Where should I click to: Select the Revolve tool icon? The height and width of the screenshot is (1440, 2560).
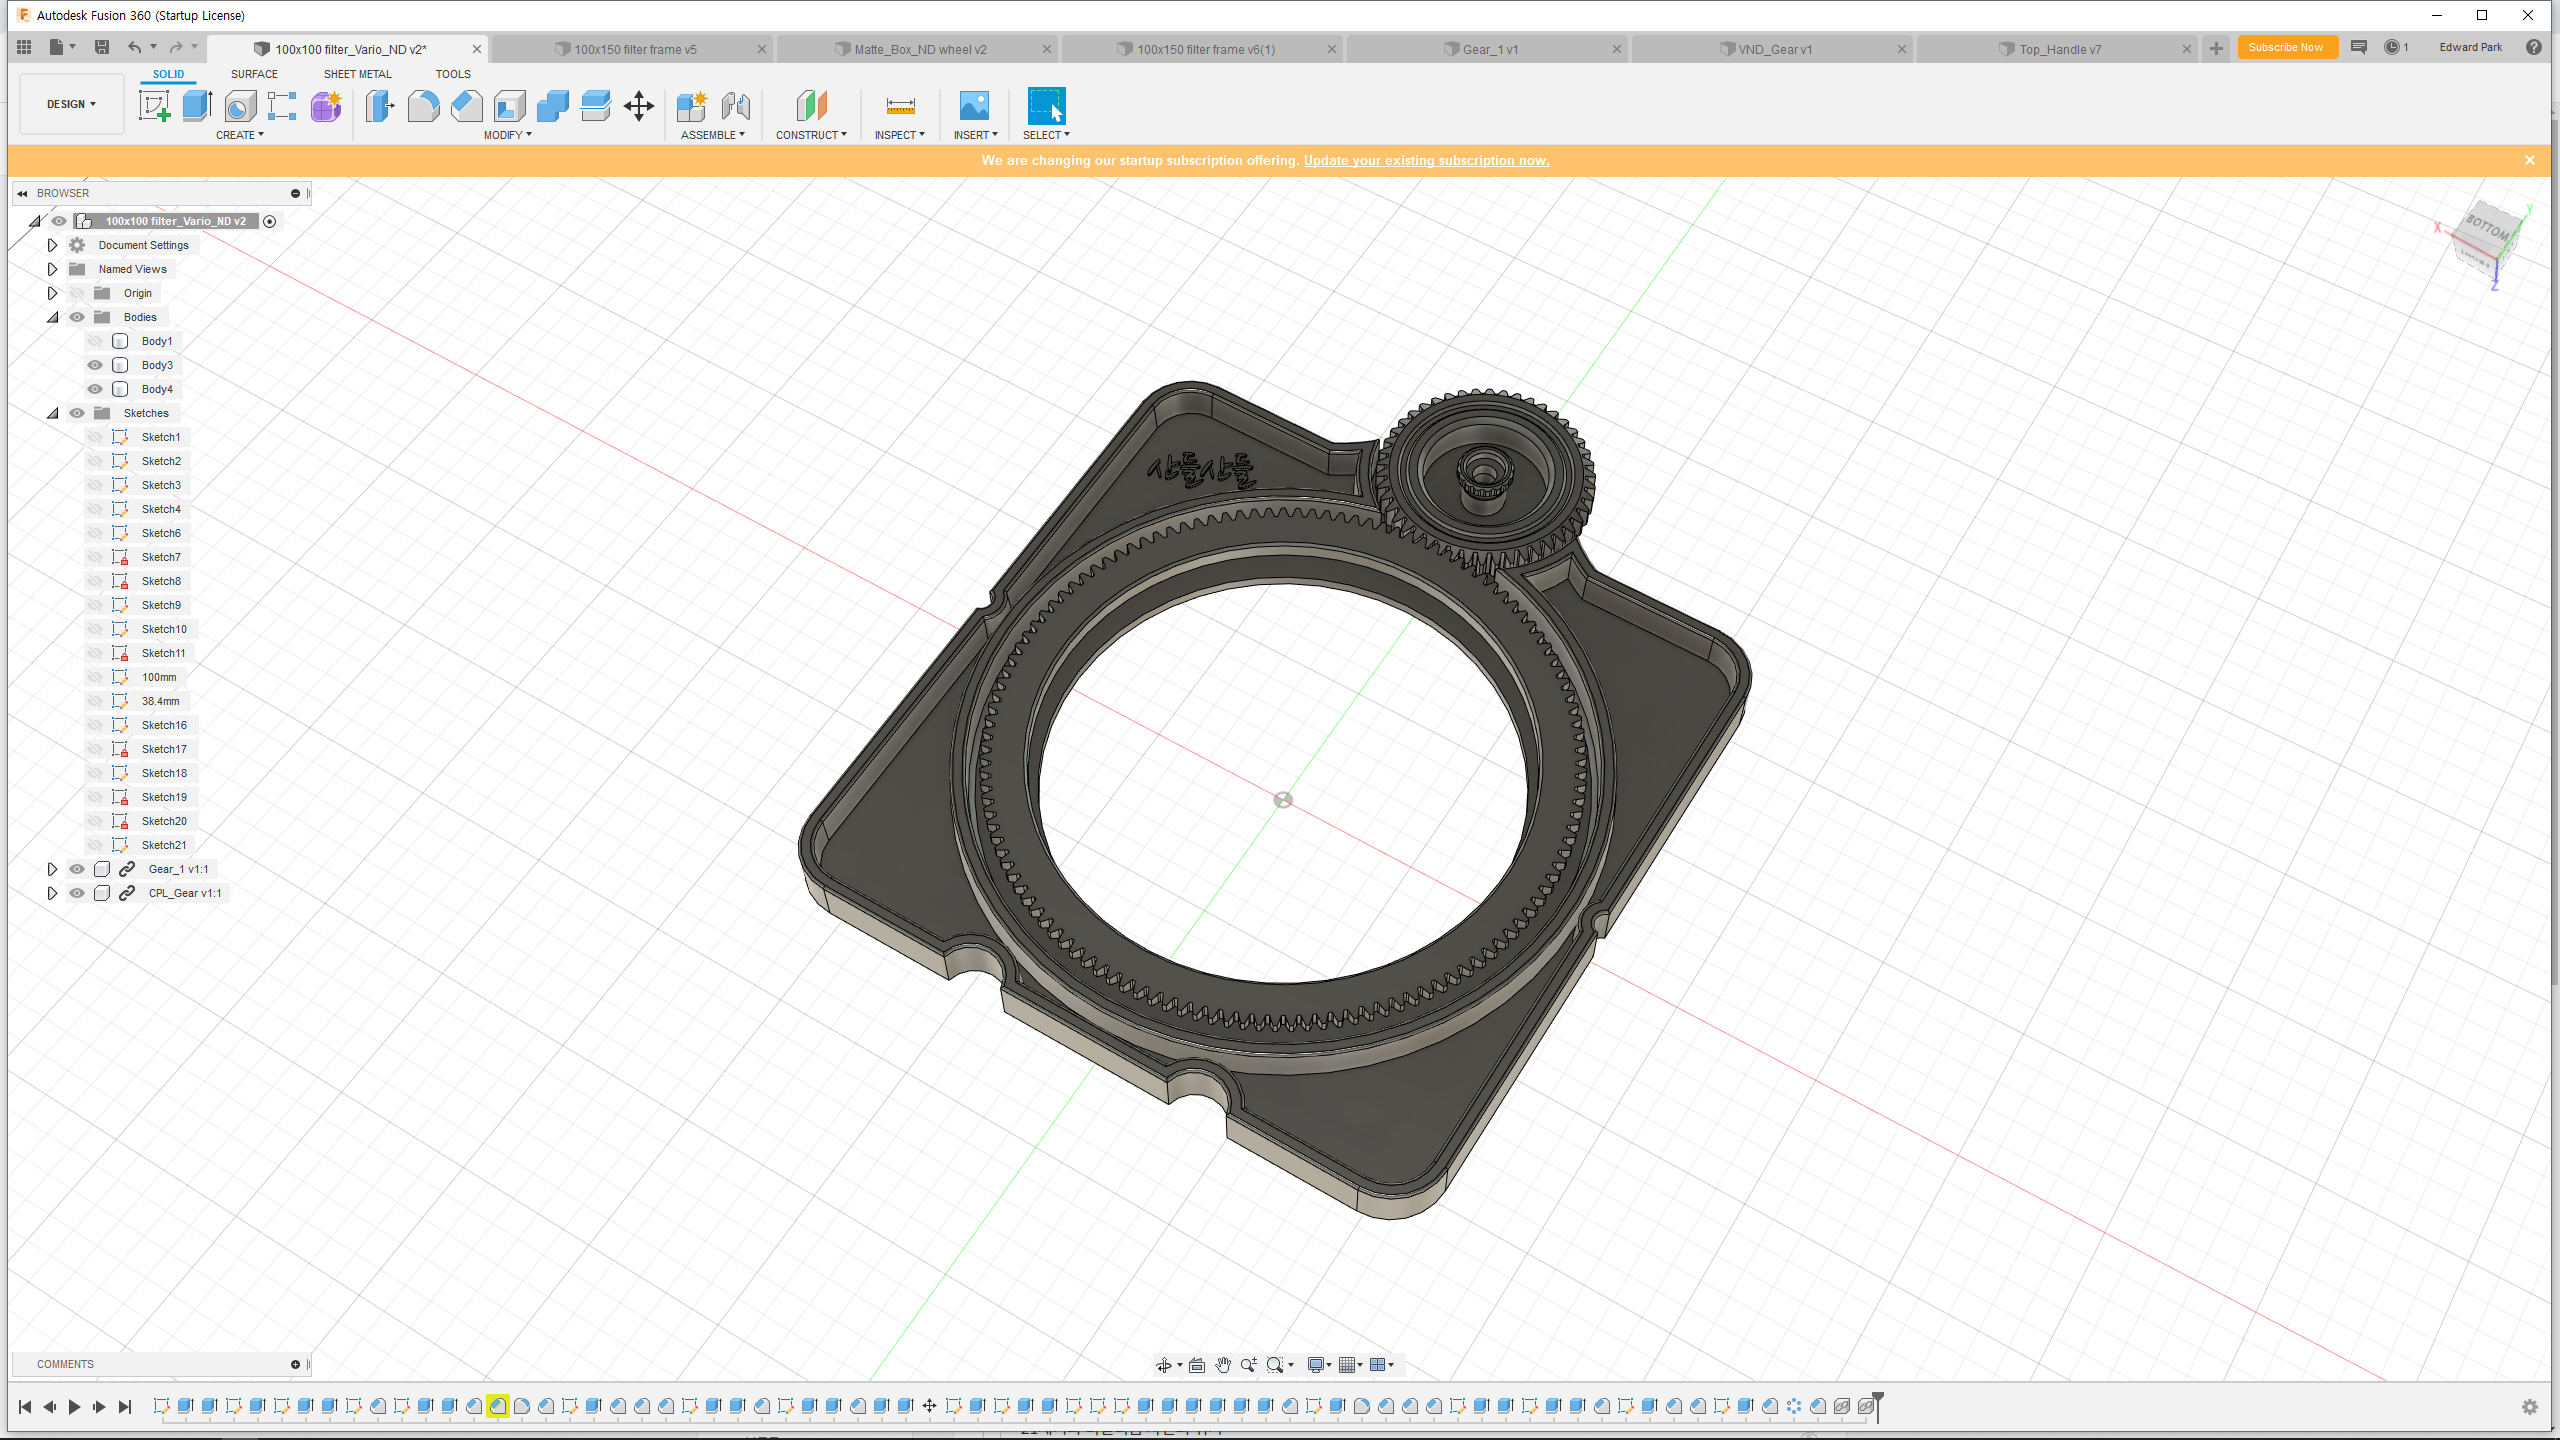[240, 106]
